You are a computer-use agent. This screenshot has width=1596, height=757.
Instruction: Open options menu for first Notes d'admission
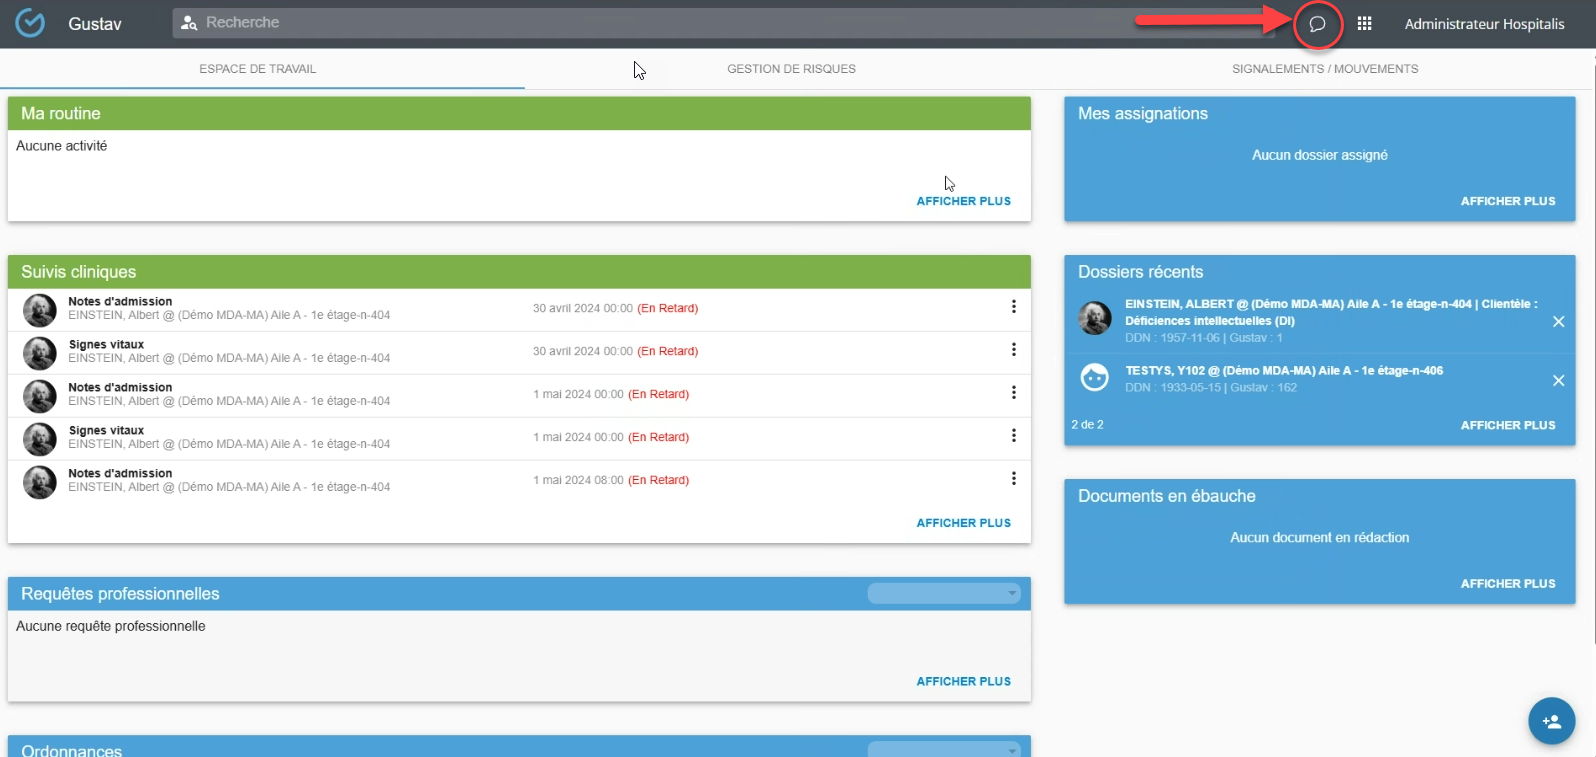click(x=1013, y=307)
